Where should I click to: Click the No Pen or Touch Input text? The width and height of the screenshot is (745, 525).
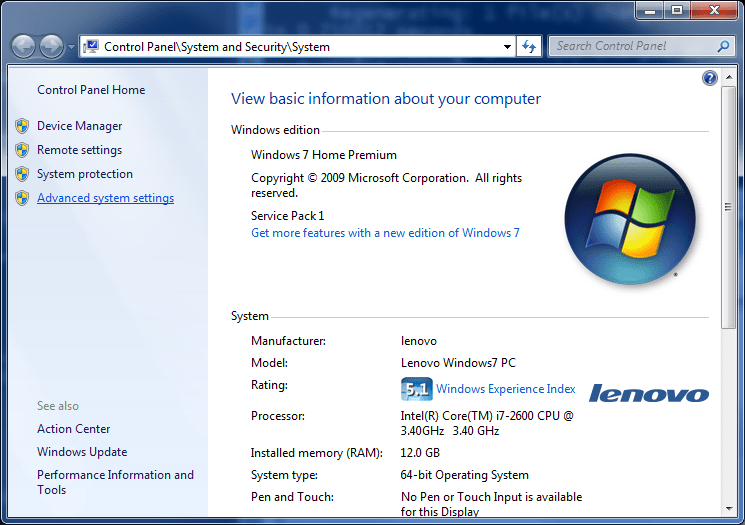[x=491, y=504]
